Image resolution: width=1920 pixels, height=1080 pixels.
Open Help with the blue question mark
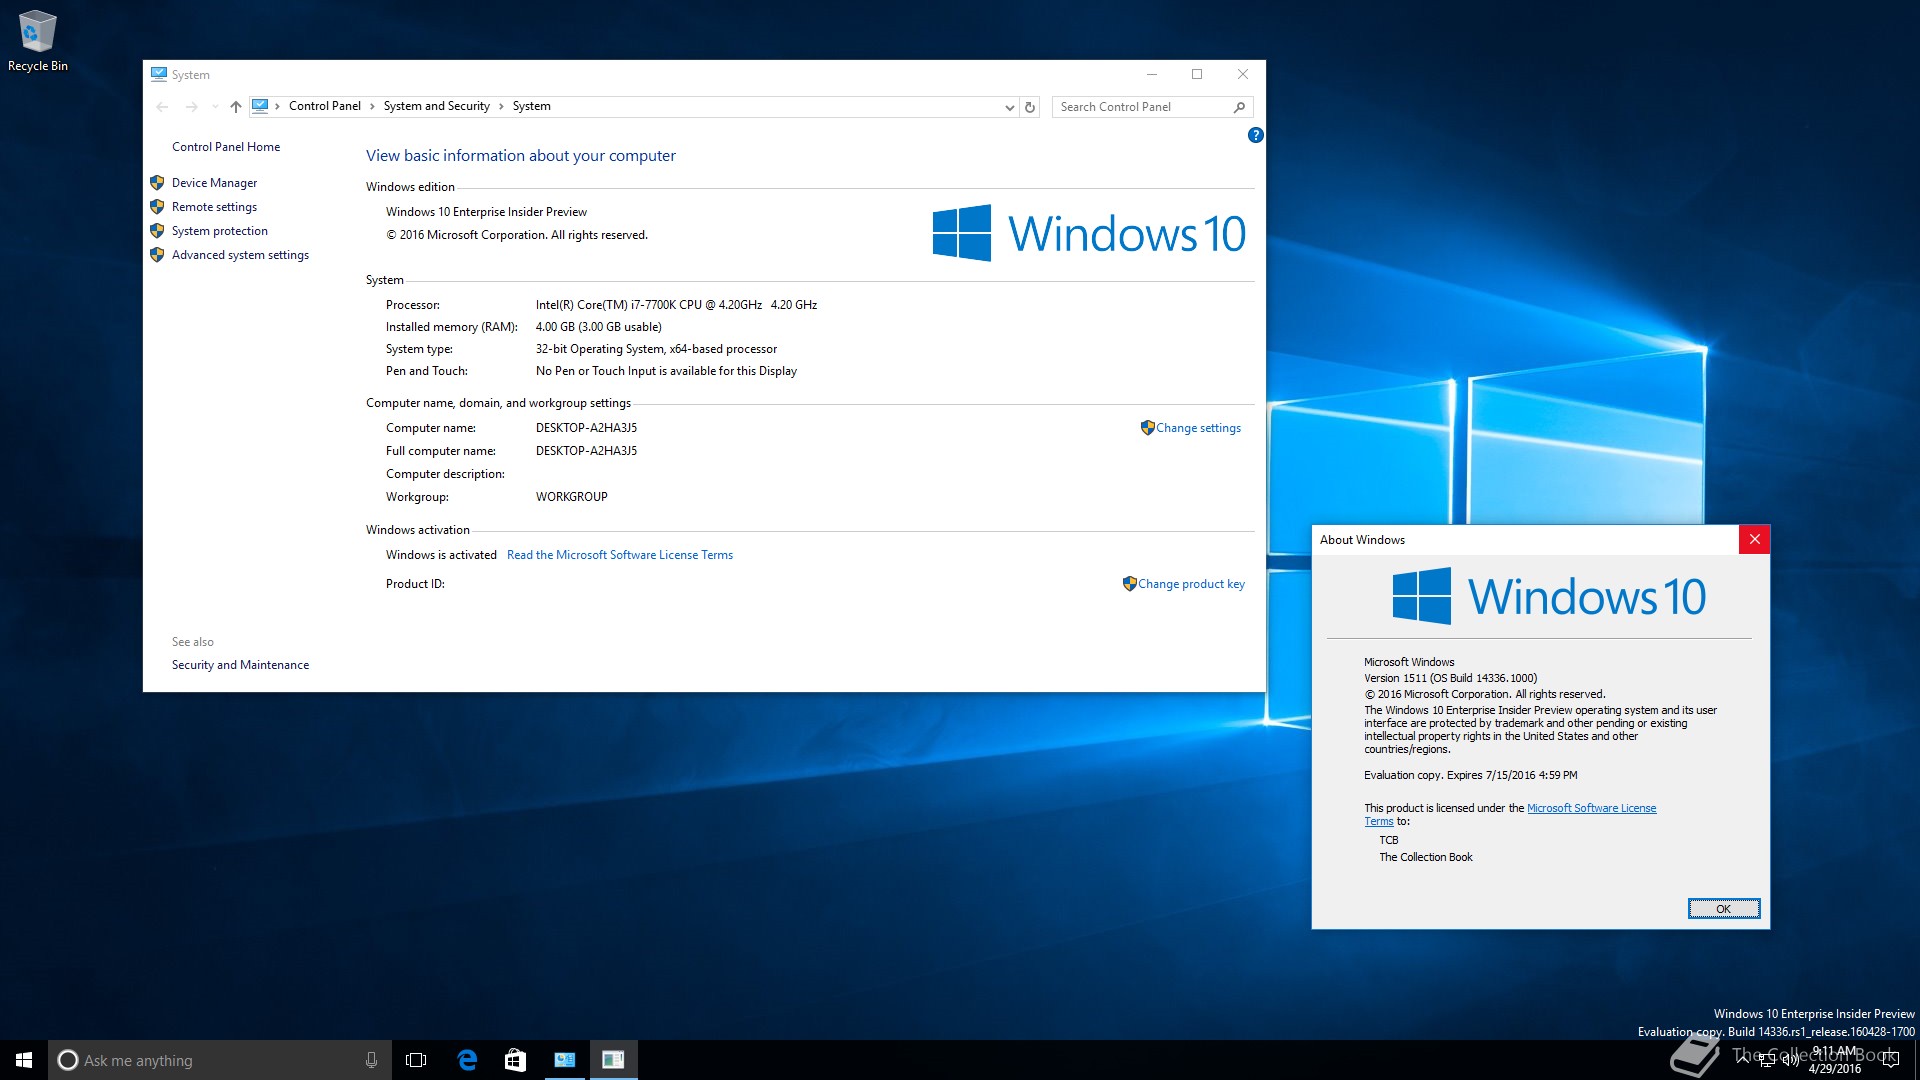coord(1256,135)
